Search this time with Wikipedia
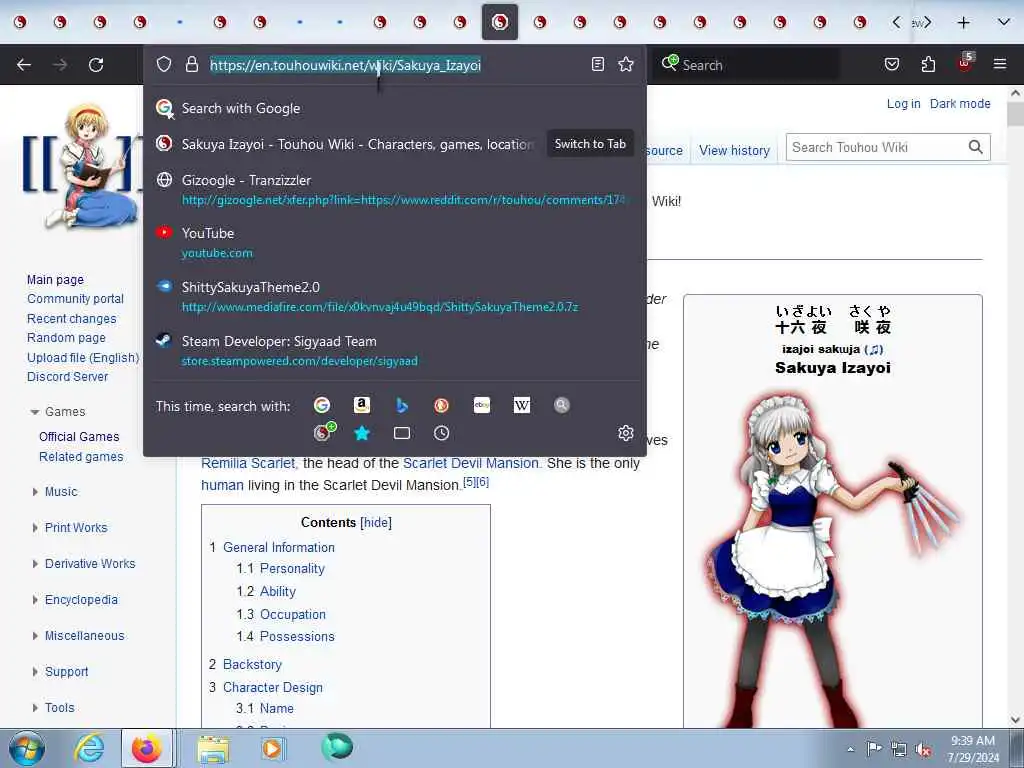The width and height of the screenshot is (1024, 768). tap(522, 406)
